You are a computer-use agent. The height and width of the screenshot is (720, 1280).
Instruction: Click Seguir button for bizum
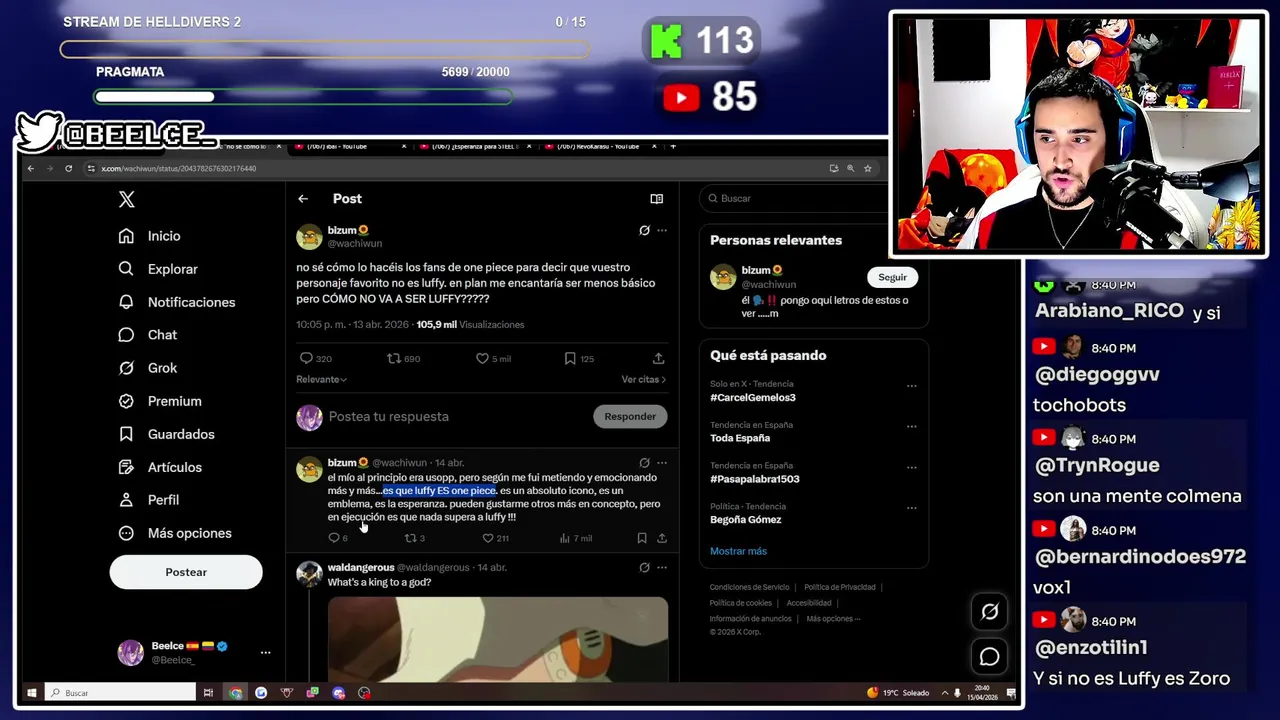892,278
